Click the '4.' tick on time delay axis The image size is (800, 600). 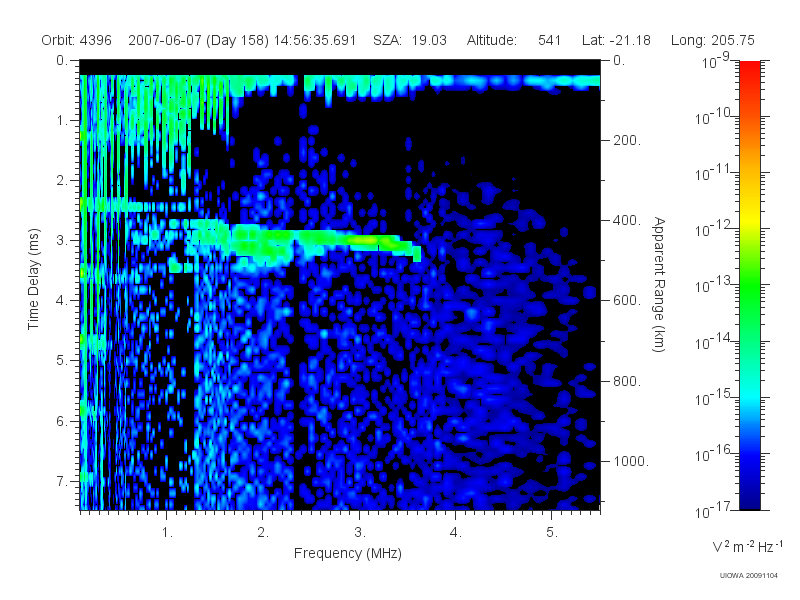pyautogui.click(x=62, y=301)
